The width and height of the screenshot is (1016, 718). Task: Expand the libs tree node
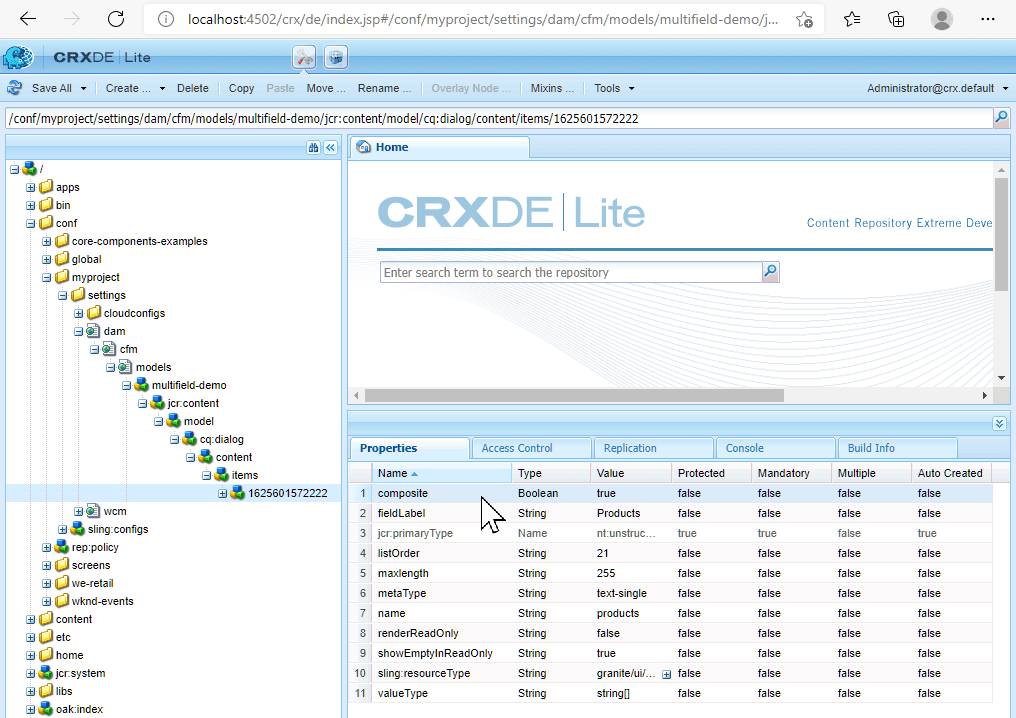click(x=30, y=692)
